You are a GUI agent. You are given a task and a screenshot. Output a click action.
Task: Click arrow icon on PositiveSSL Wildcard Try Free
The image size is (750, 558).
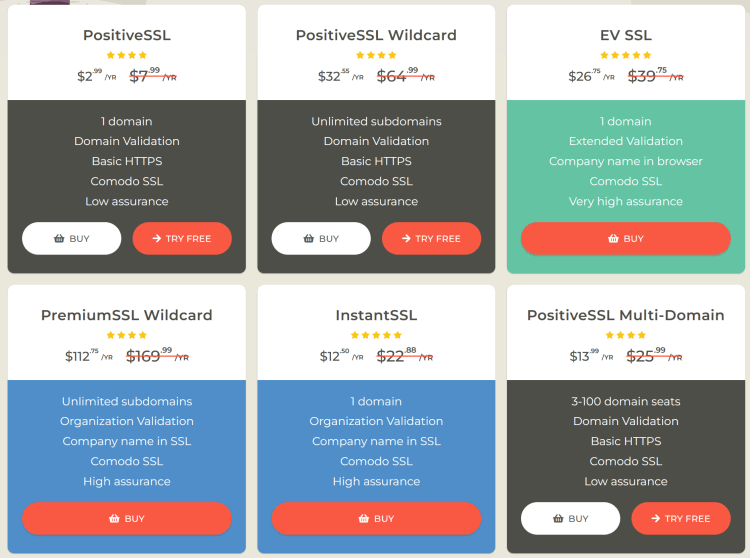click(406, 239)
